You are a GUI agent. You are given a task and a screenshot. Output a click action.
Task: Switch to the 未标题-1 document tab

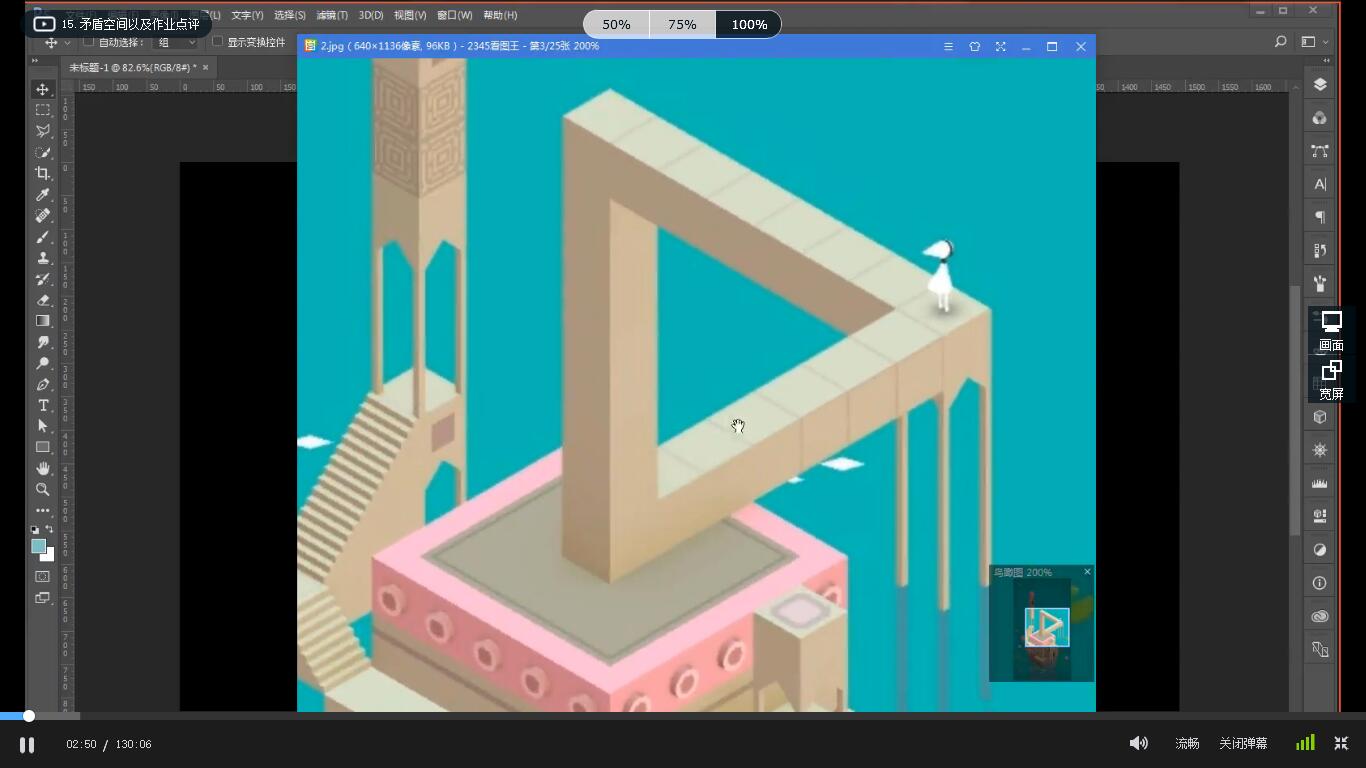[x=132, y=67]
